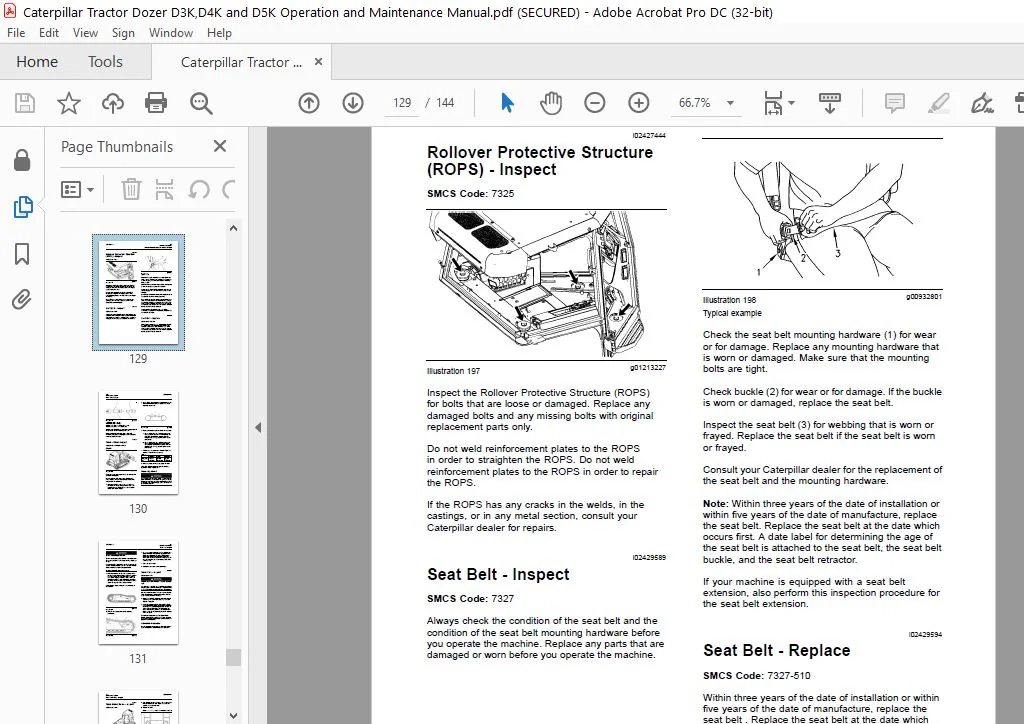This screenshot has width=1024, height=724.
Task: Open the sign document pen icon
Action: coord(982,103)
